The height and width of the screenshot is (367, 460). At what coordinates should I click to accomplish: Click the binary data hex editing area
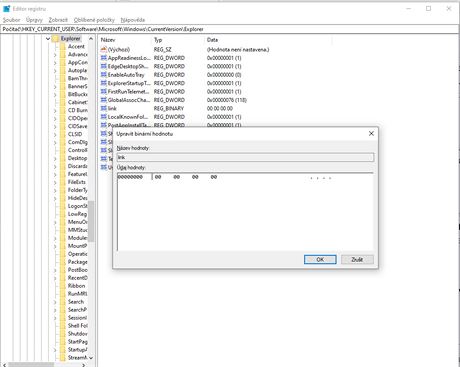pos(245,212)
